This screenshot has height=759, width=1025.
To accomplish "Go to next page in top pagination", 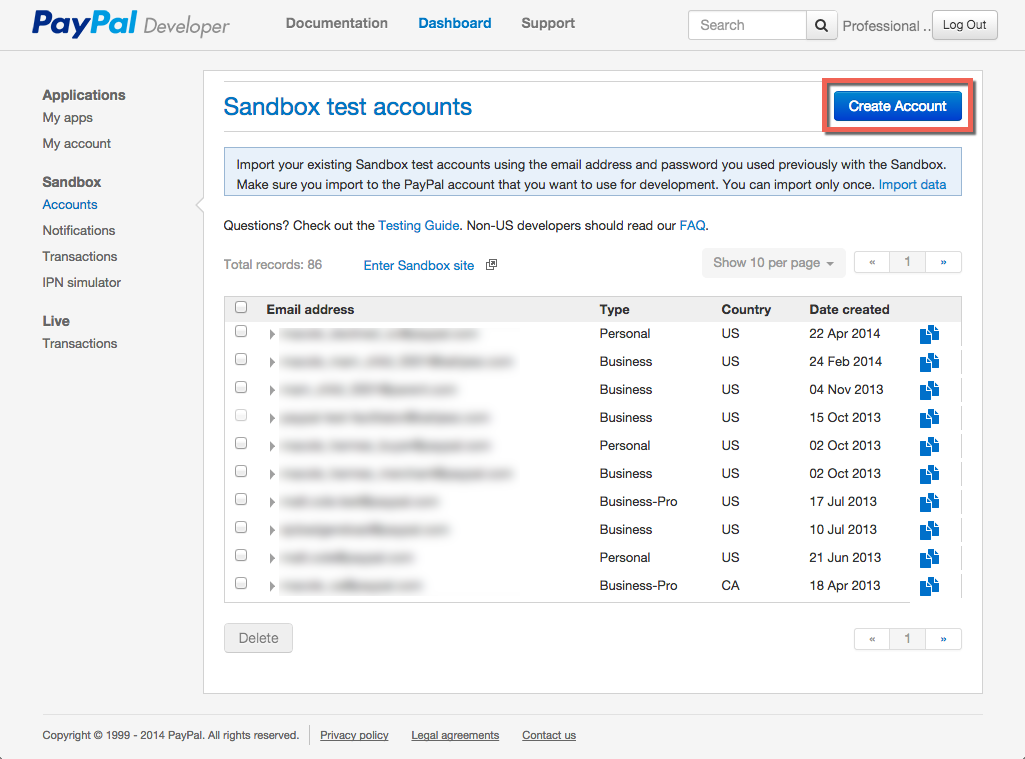I will pyautogui.click(x=943, y=262).
